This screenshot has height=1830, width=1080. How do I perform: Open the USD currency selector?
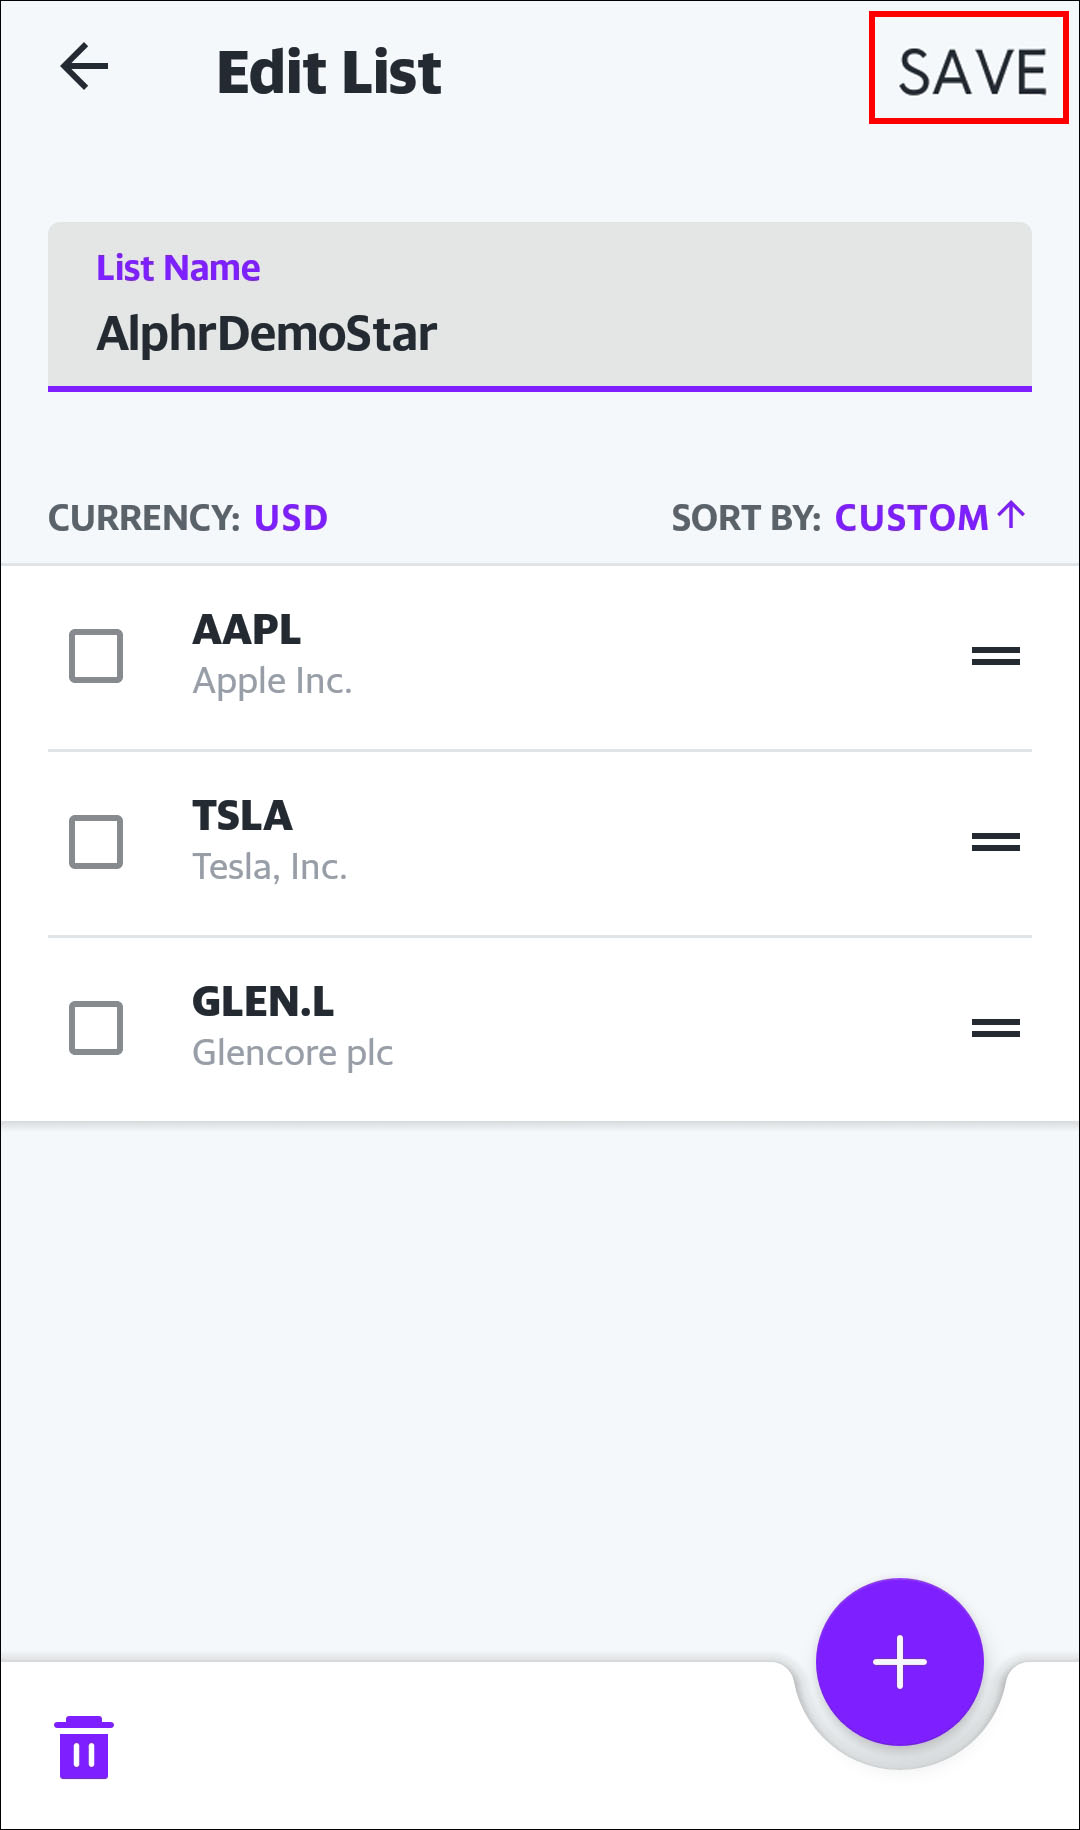(291, 518)
